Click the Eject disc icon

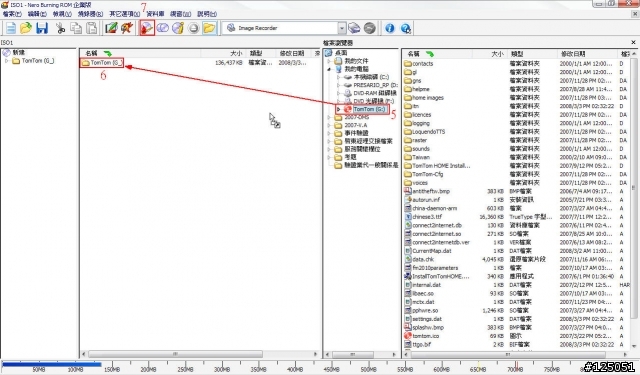(x=193, y=28)
